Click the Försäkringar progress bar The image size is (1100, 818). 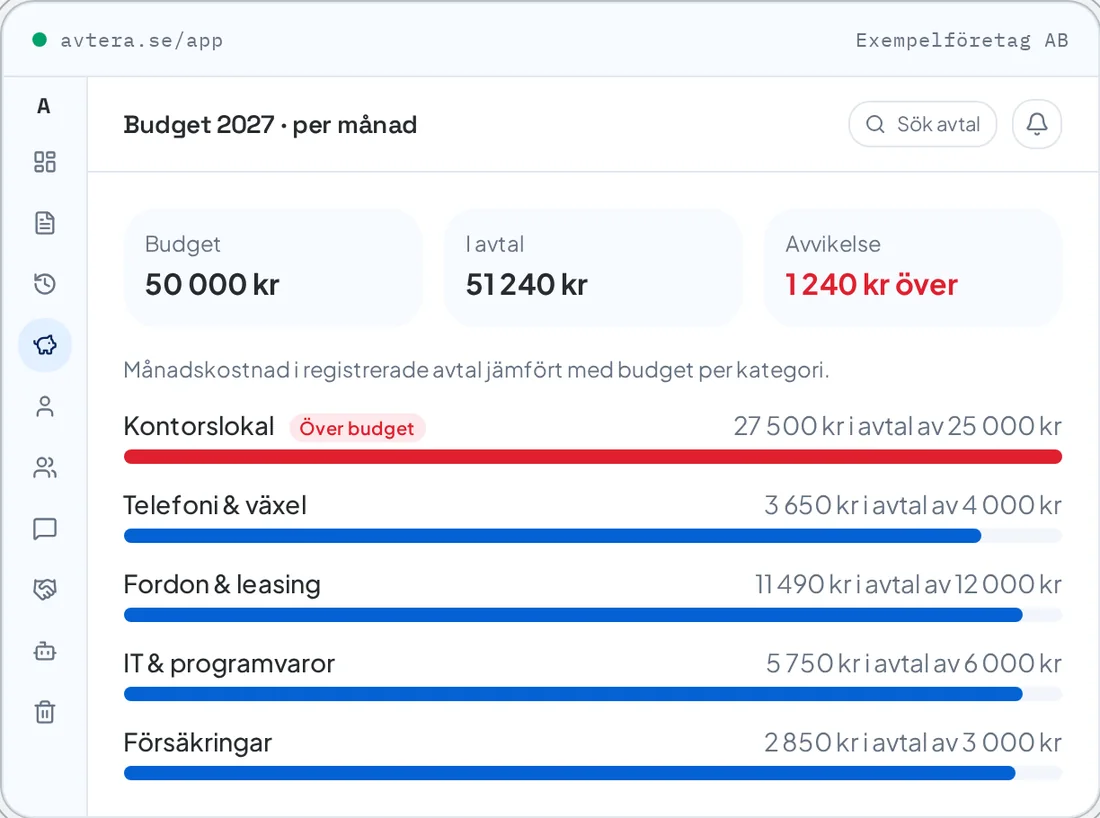[x=593, y=773]
